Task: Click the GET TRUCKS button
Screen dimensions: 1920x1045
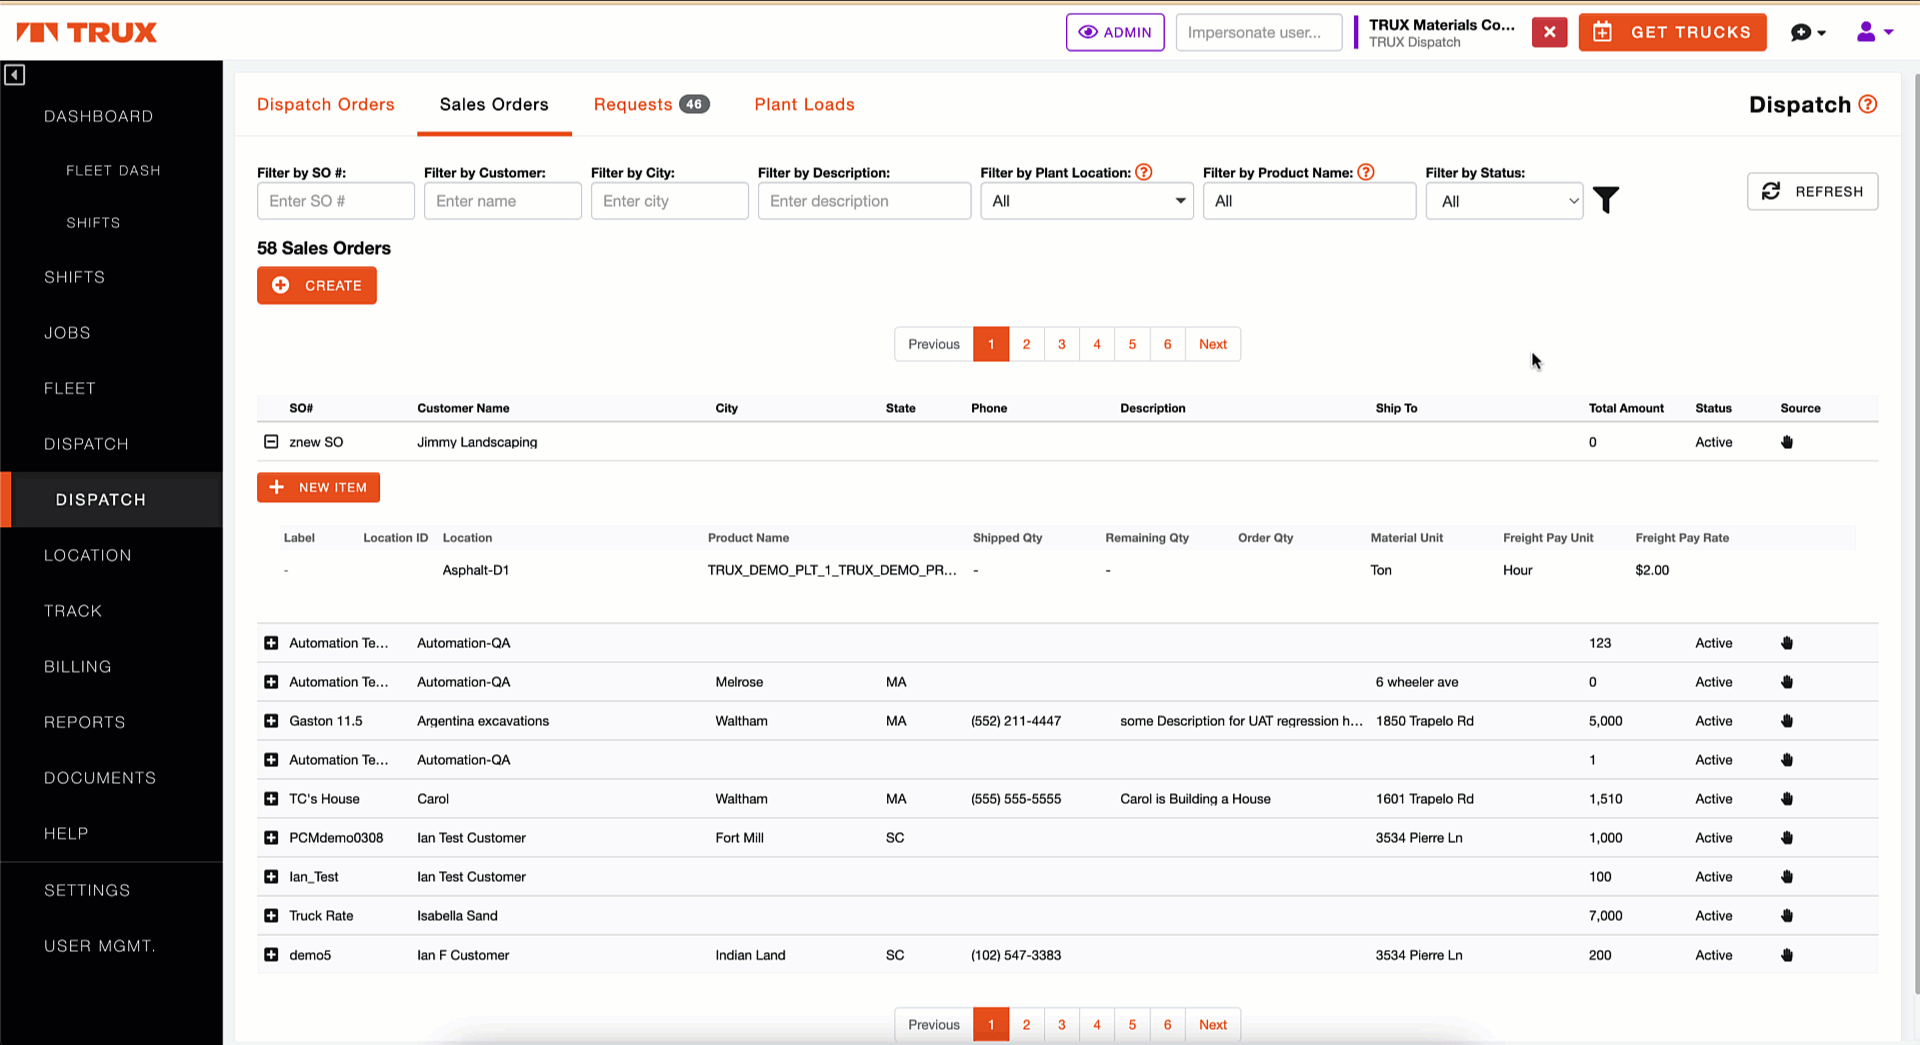Action: 1673,32
